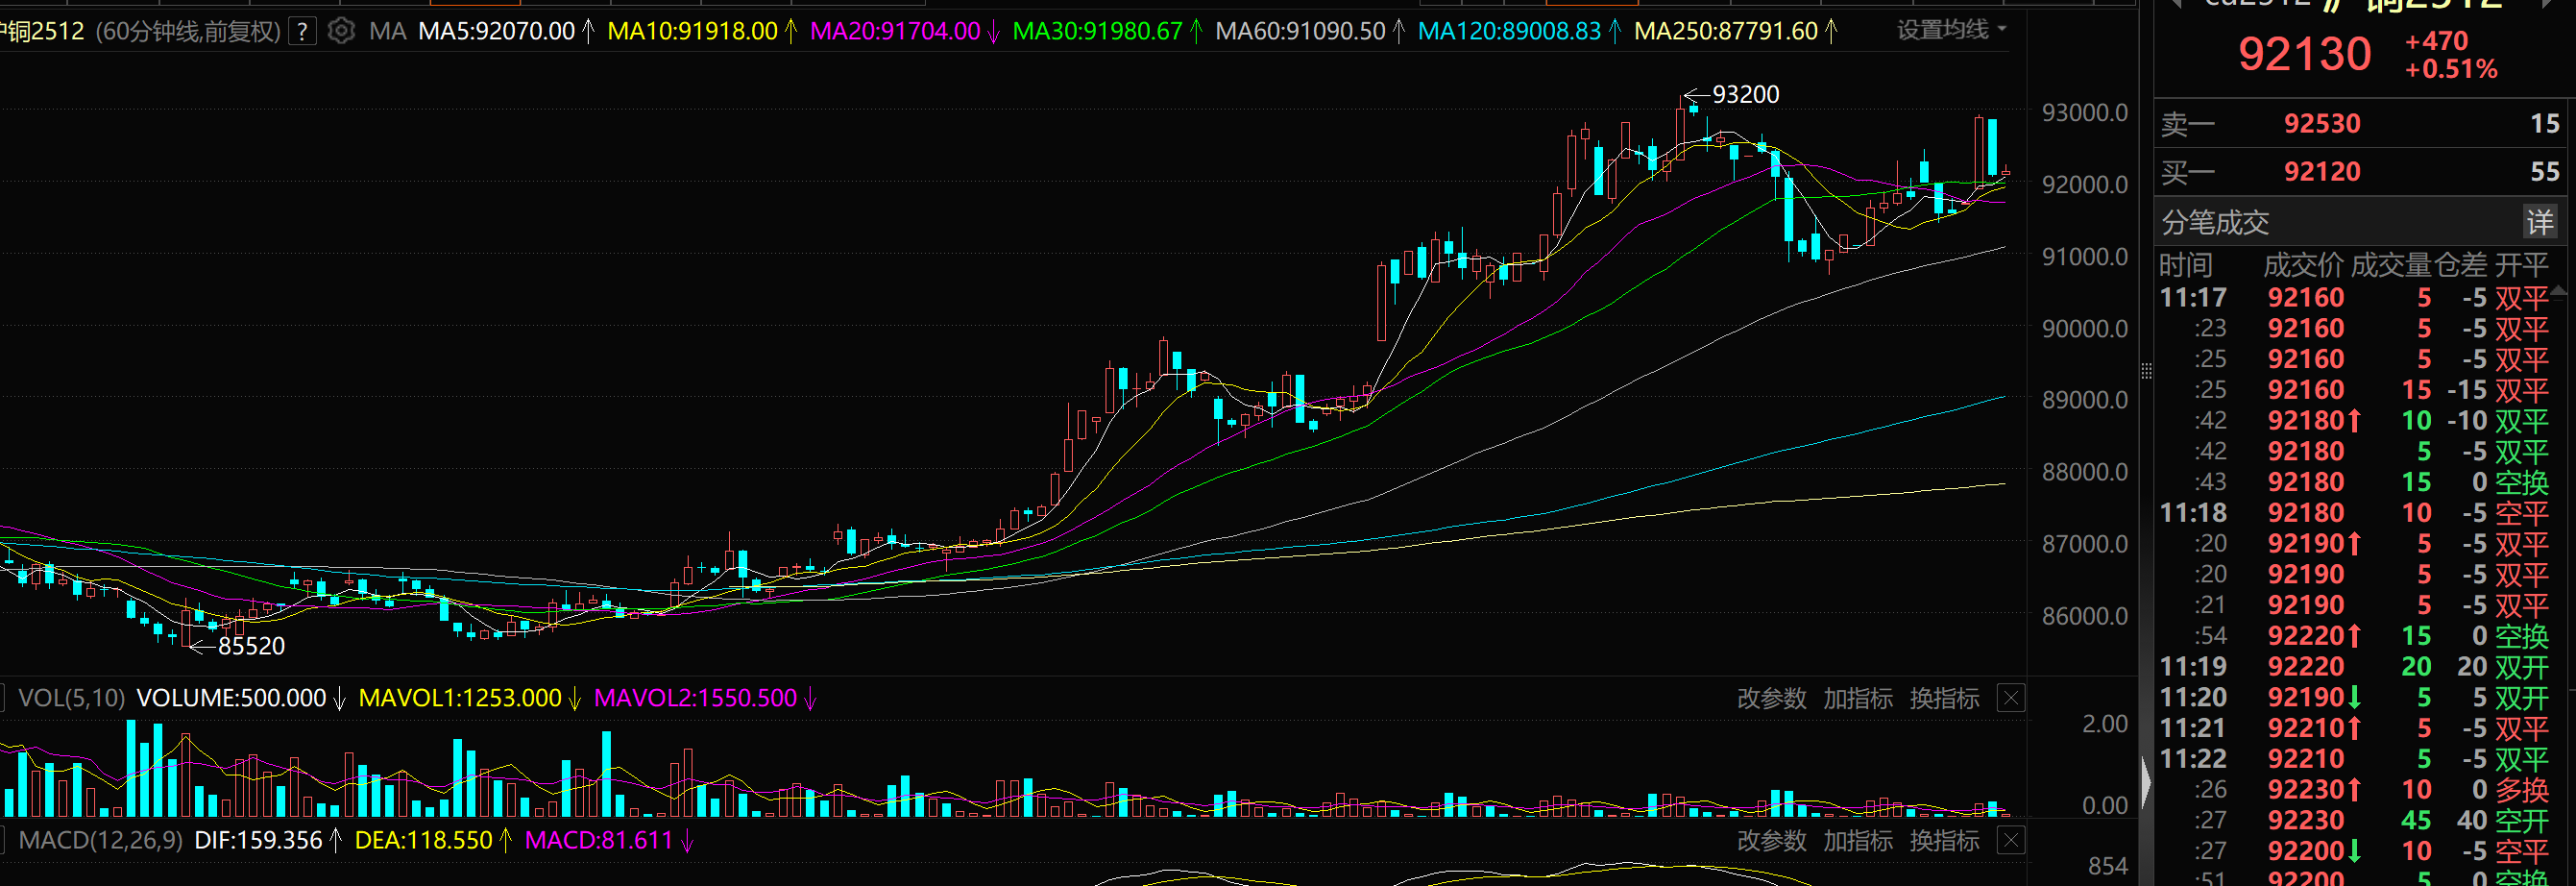Click the dotted splitter handle beside the price axis
The image size is (2576, 886).
(2146, 371)
